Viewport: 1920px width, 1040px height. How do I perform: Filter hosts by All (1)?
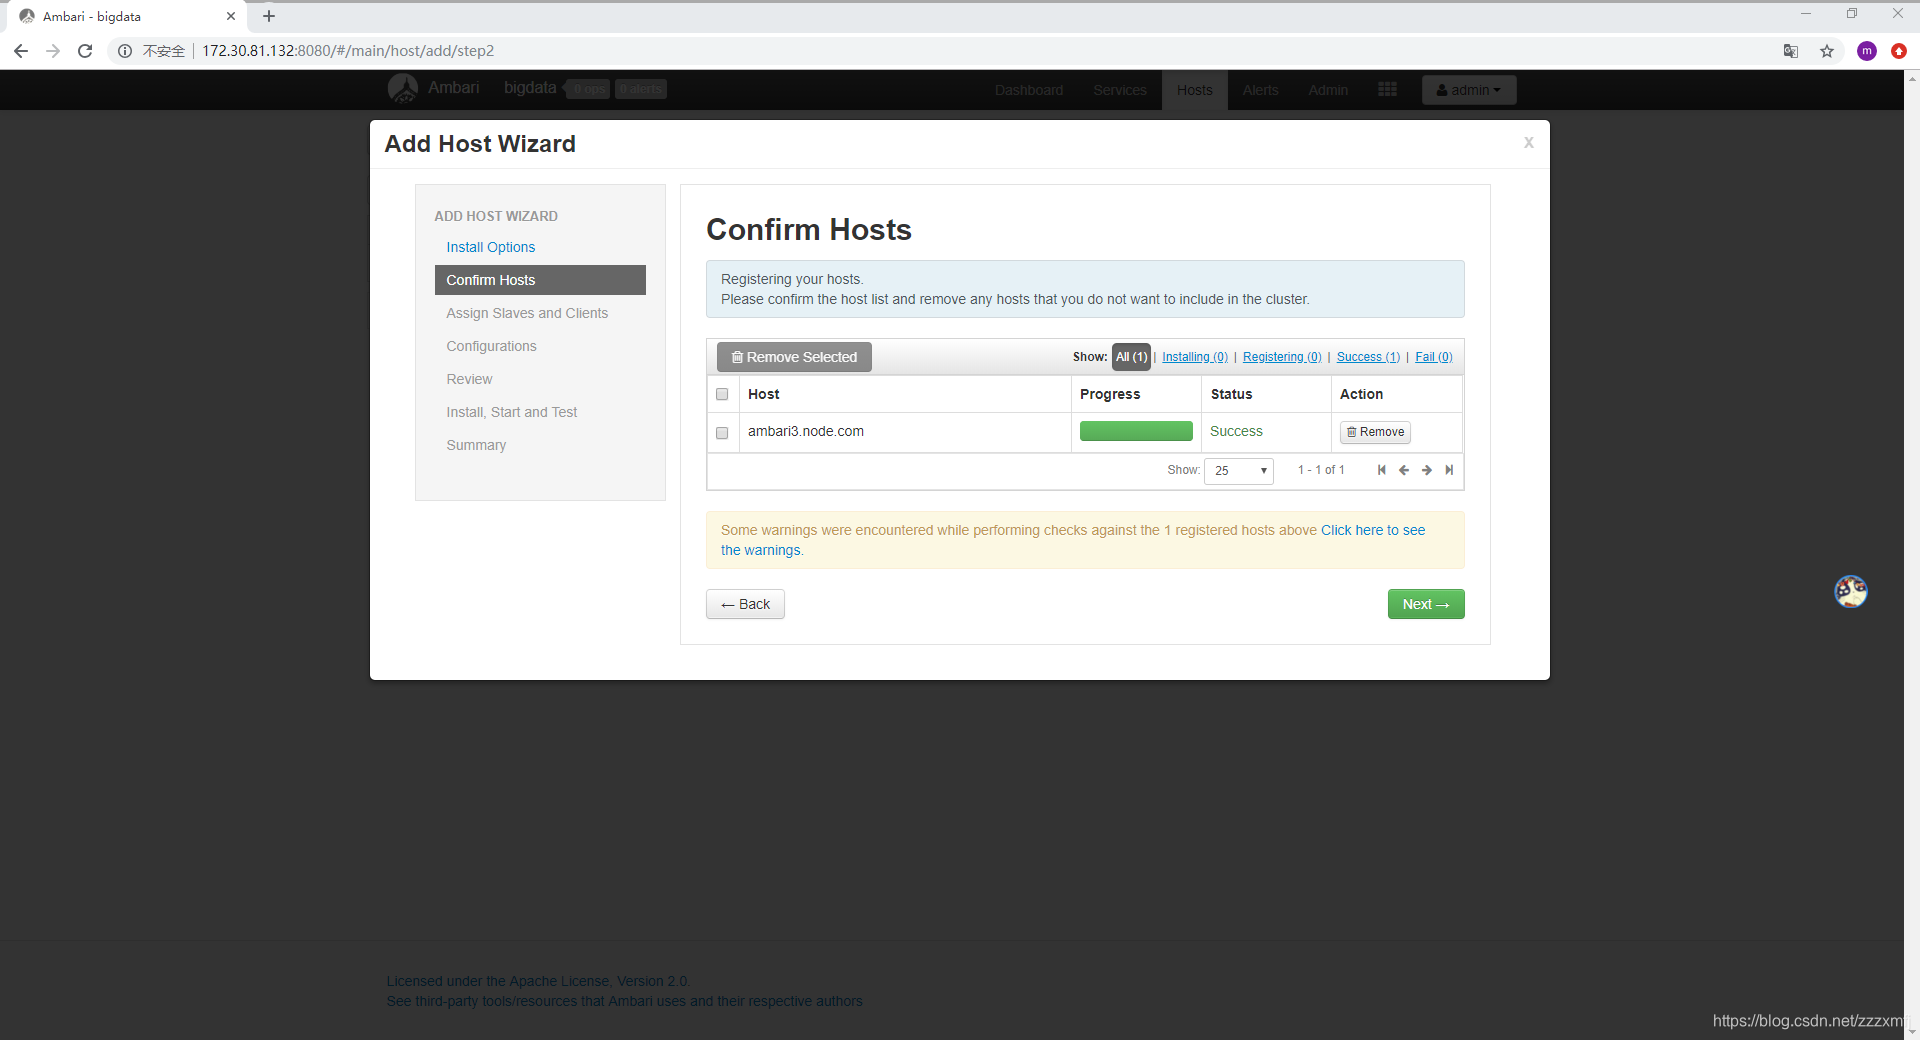1131,357
